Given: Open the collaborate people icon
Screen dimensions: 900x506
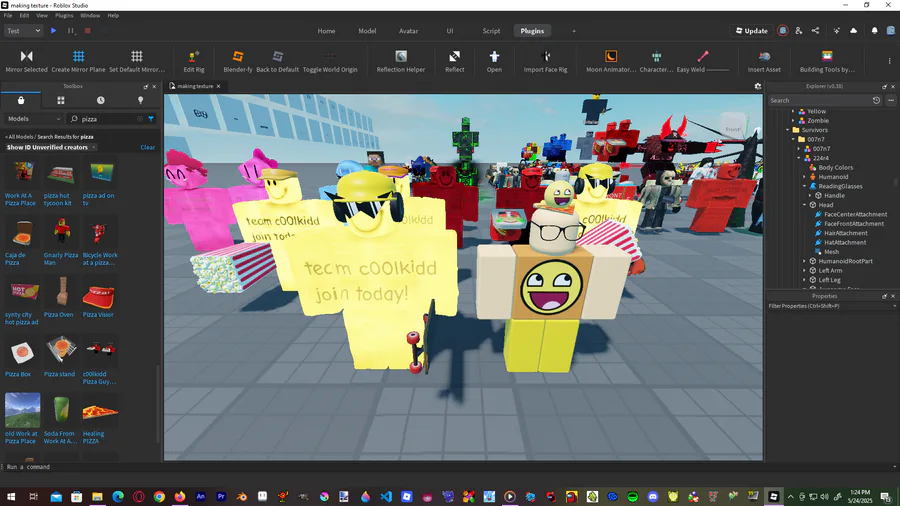Looking at the screenshot, I should tap(798, 31).
